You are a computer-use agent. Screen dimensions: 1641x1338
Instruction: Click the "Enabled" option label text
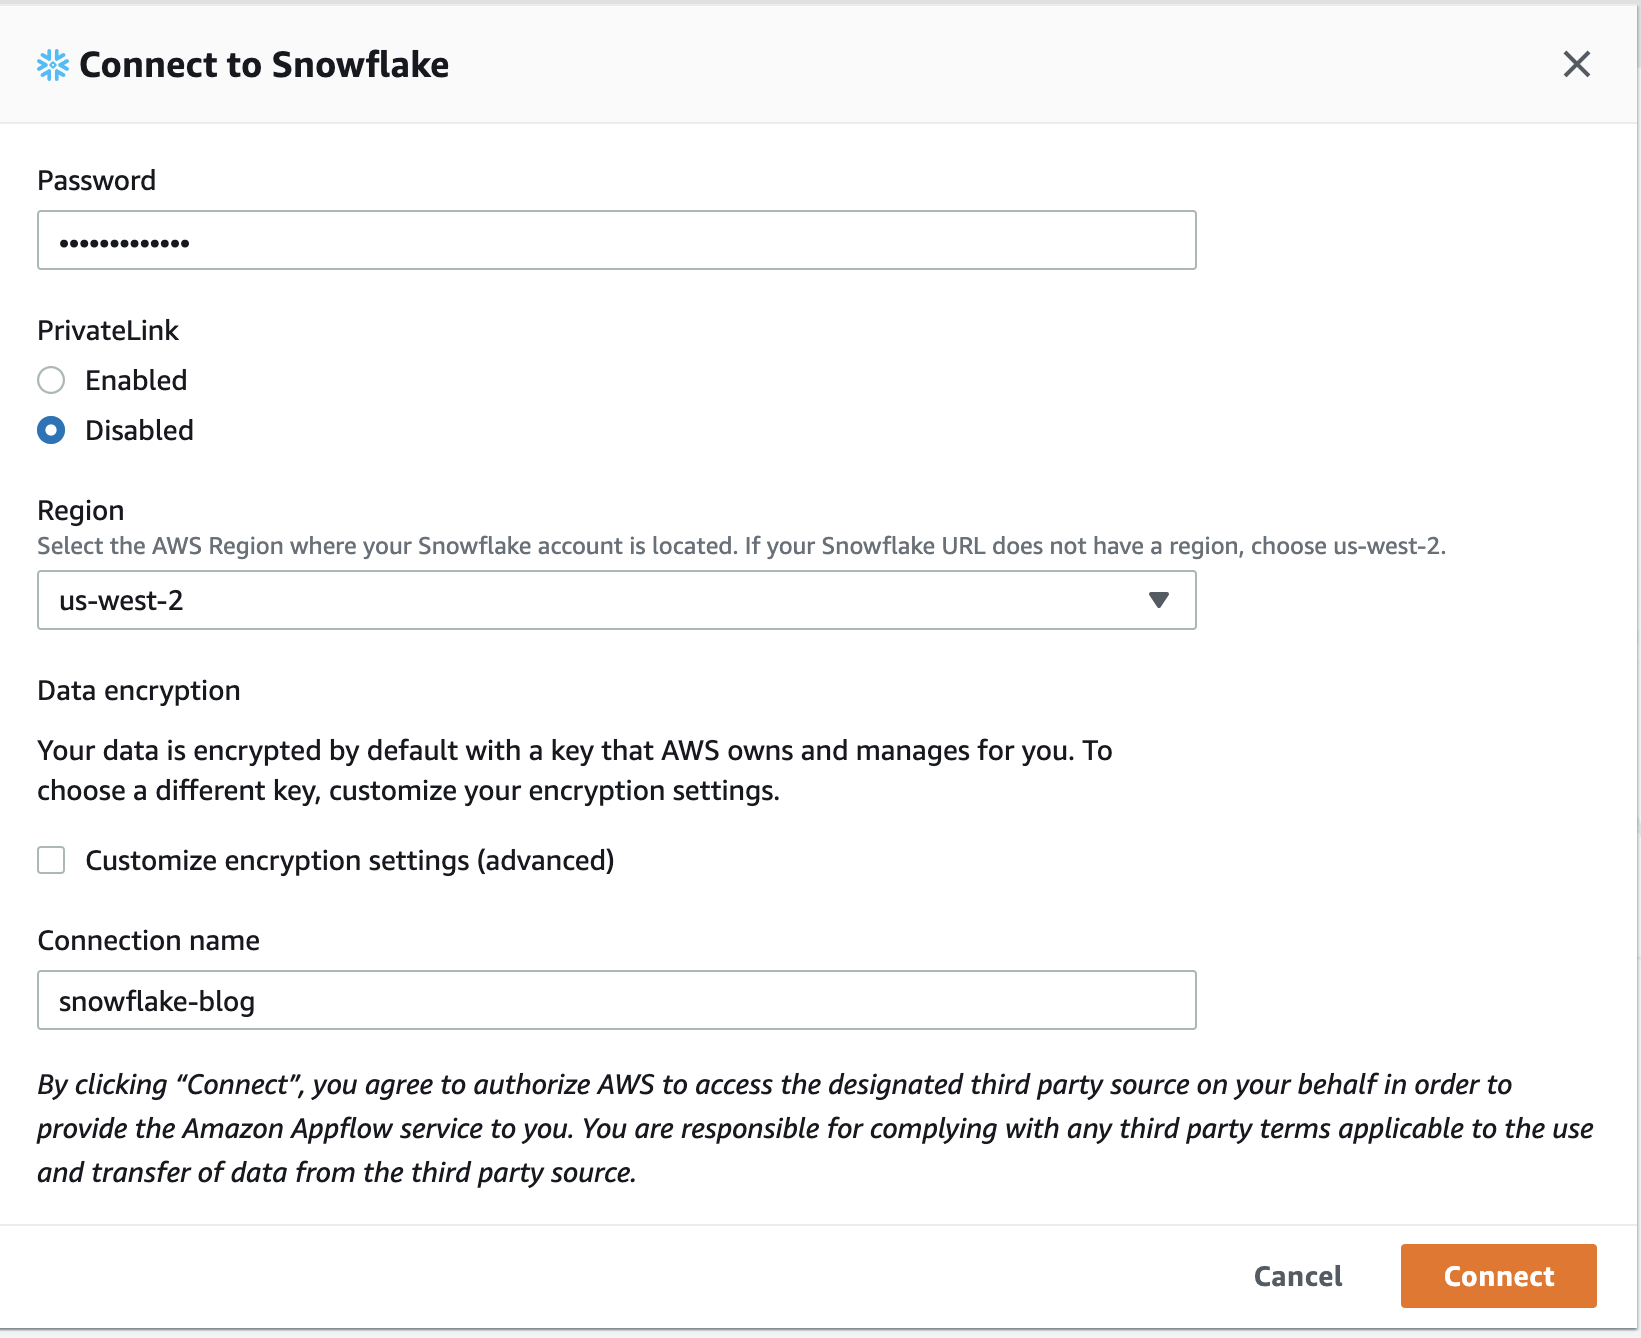(x=136, y=380)
